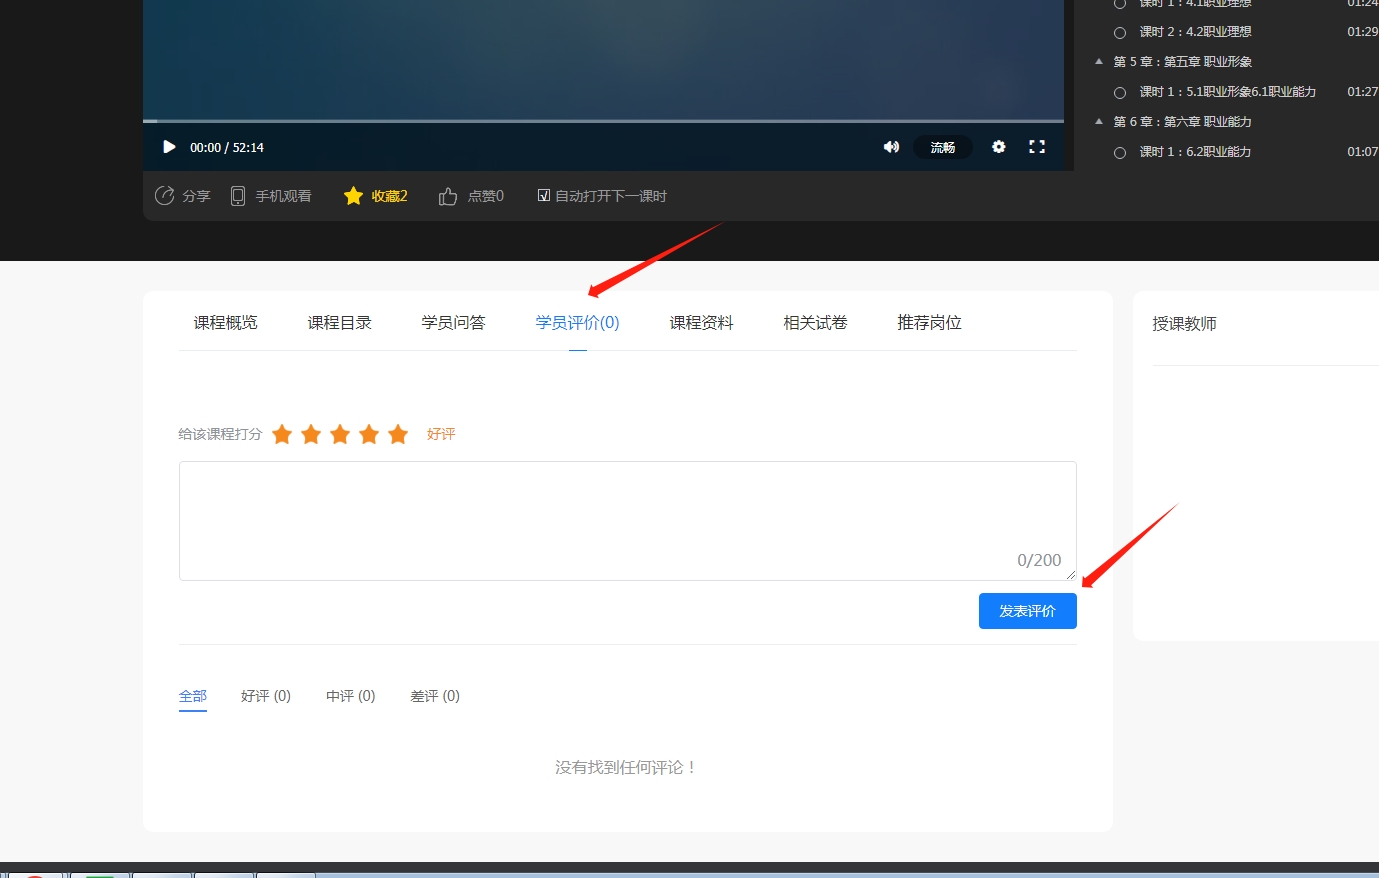Collapse chapter 第5章 职业形象
The height and width of the screenshot is (878, 1379).
click(1099, 62)
